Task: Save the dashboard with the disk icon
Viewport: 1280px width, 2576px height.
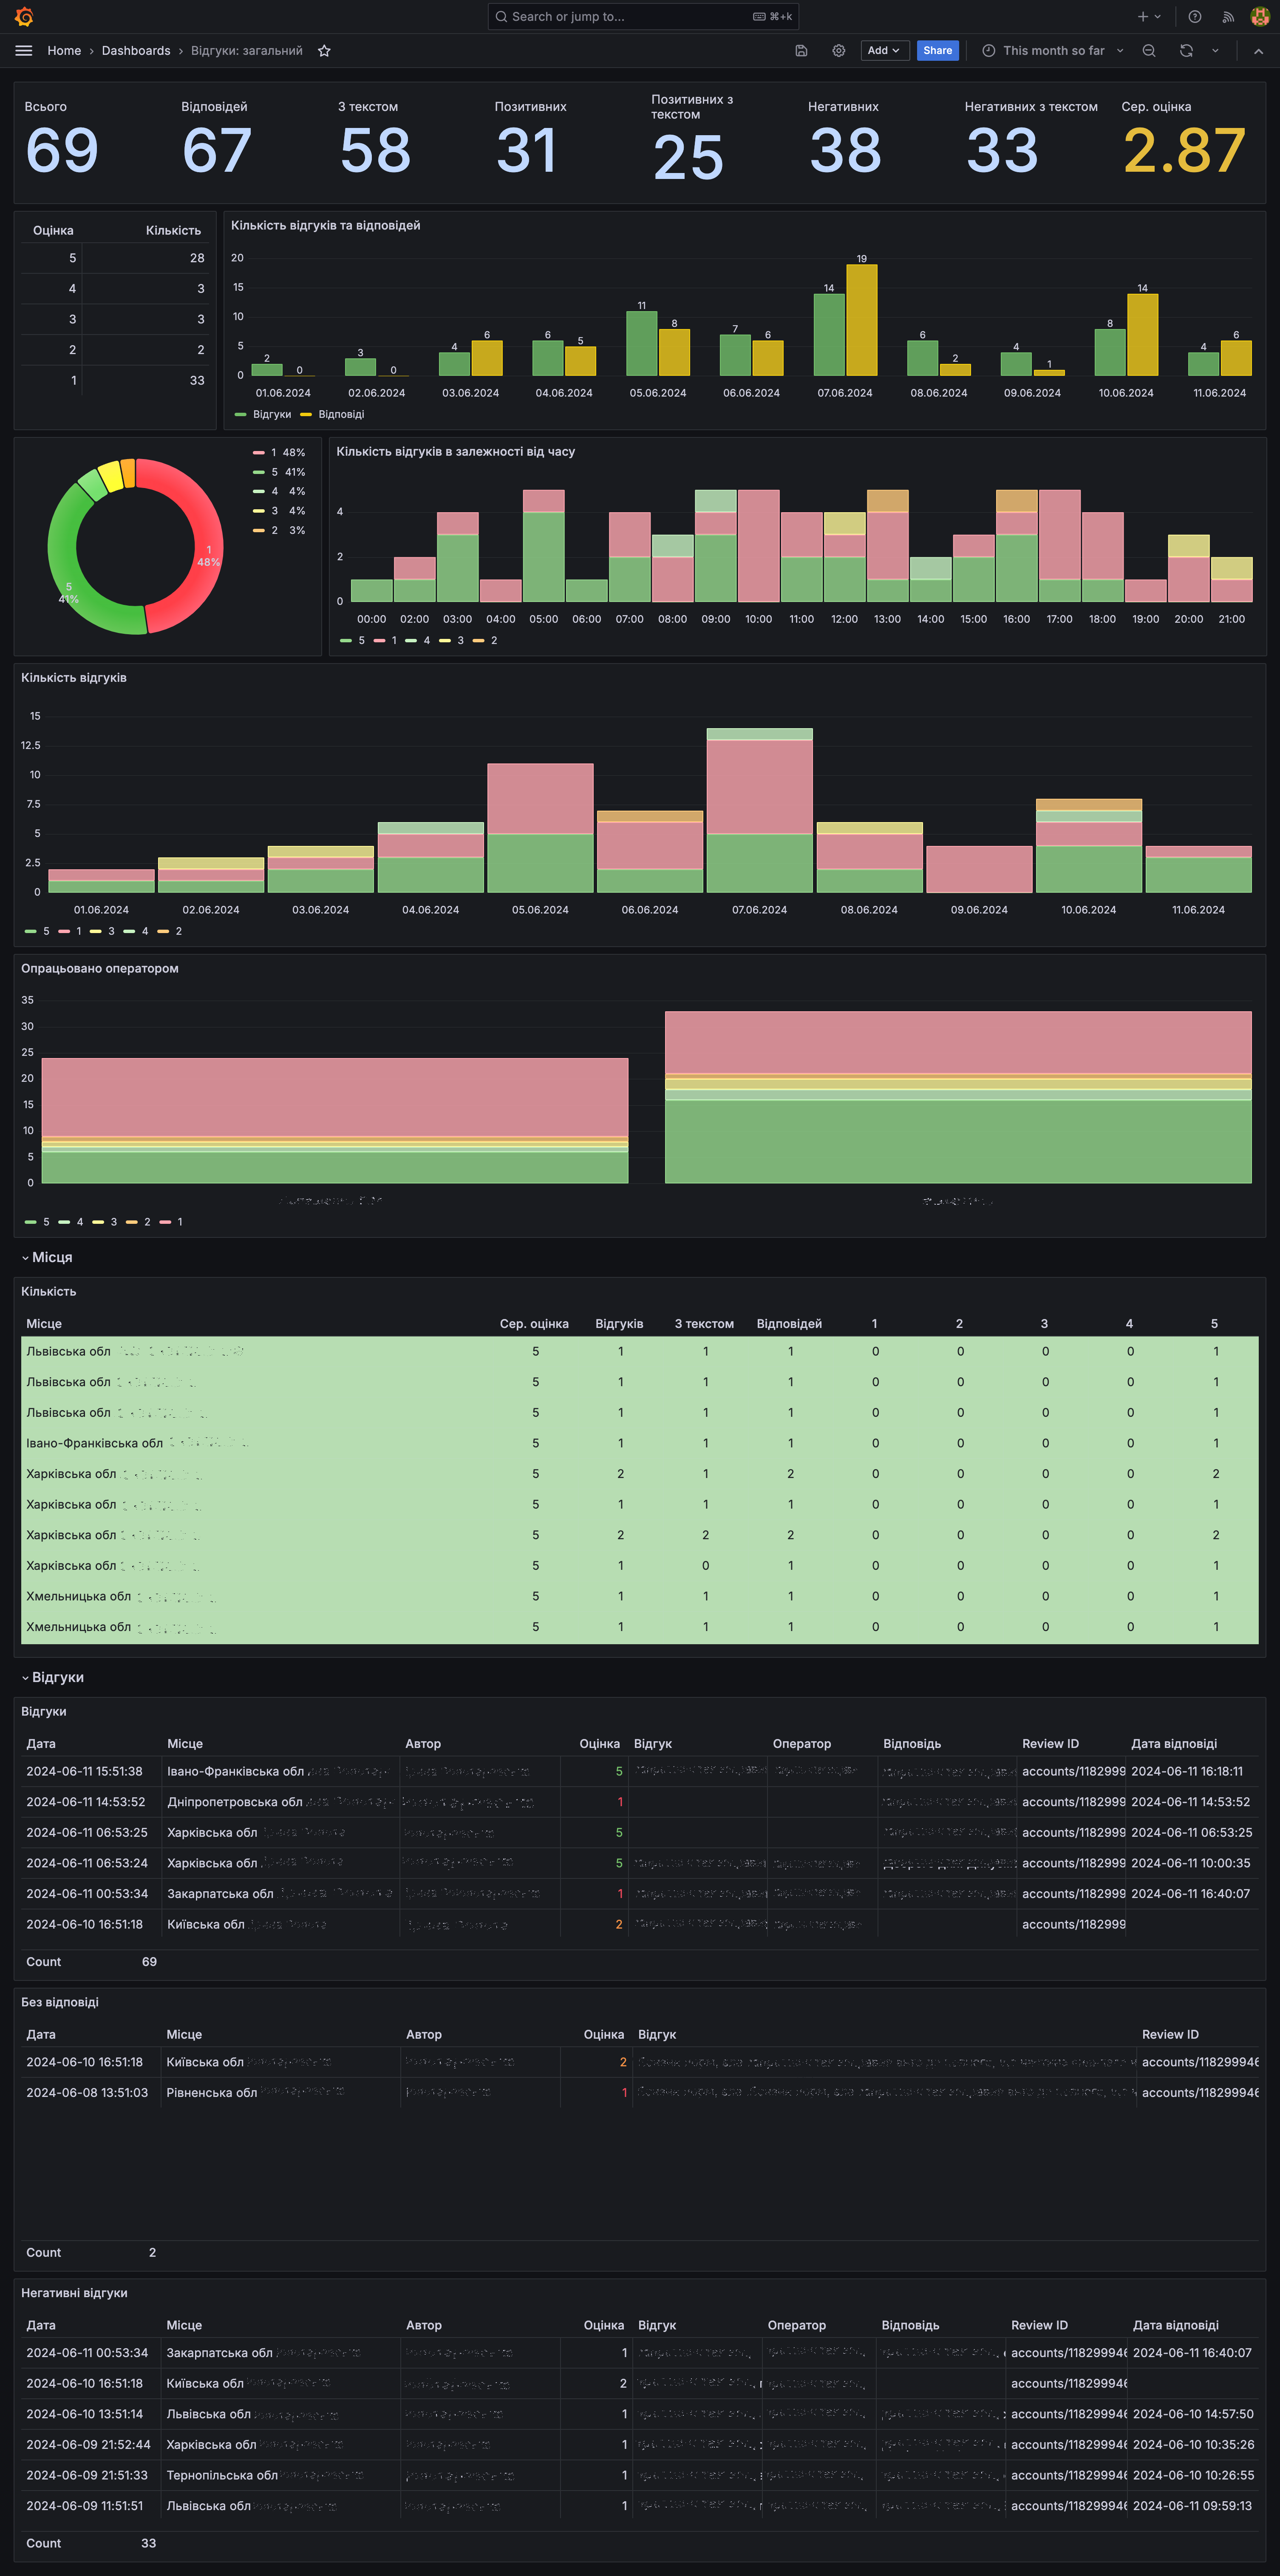Action: pos(801,51)
